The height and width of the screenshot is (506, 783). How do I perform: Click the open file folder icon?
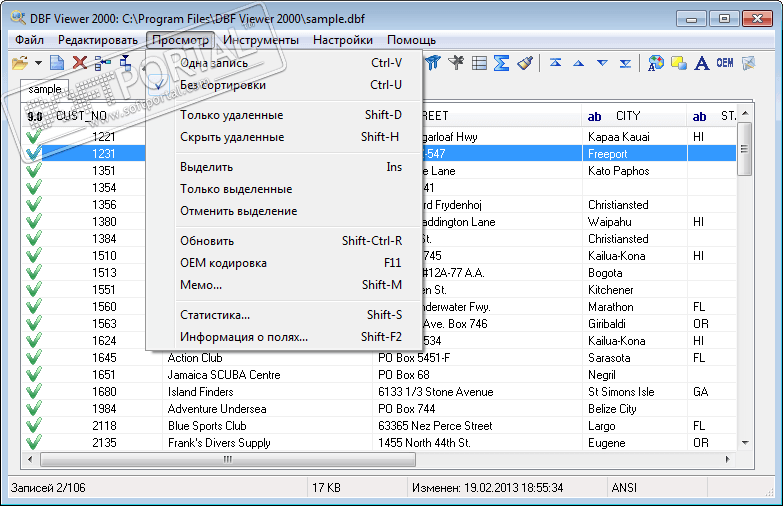(x=19, y=63)
